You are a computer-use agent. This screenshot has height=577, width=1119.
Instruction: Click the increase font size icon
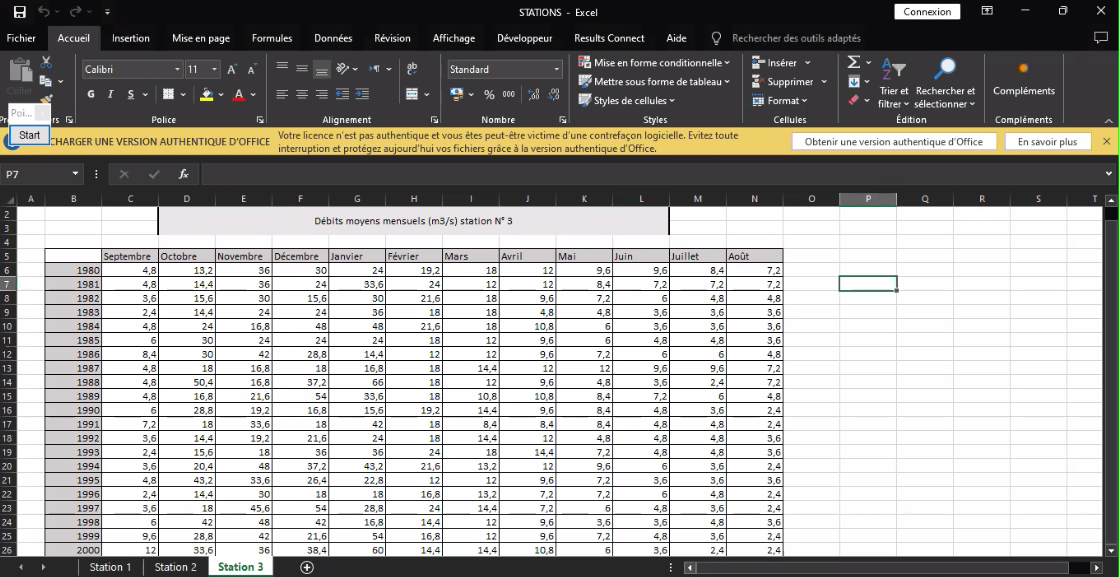click(x=232, y=69)
